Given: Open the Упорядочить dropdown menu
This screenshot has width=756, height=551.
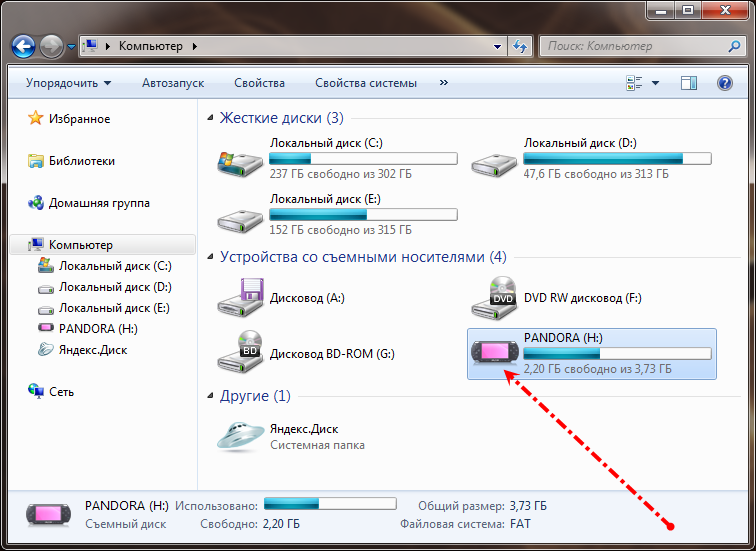Looking at the screenshot, I should (68, 83).
